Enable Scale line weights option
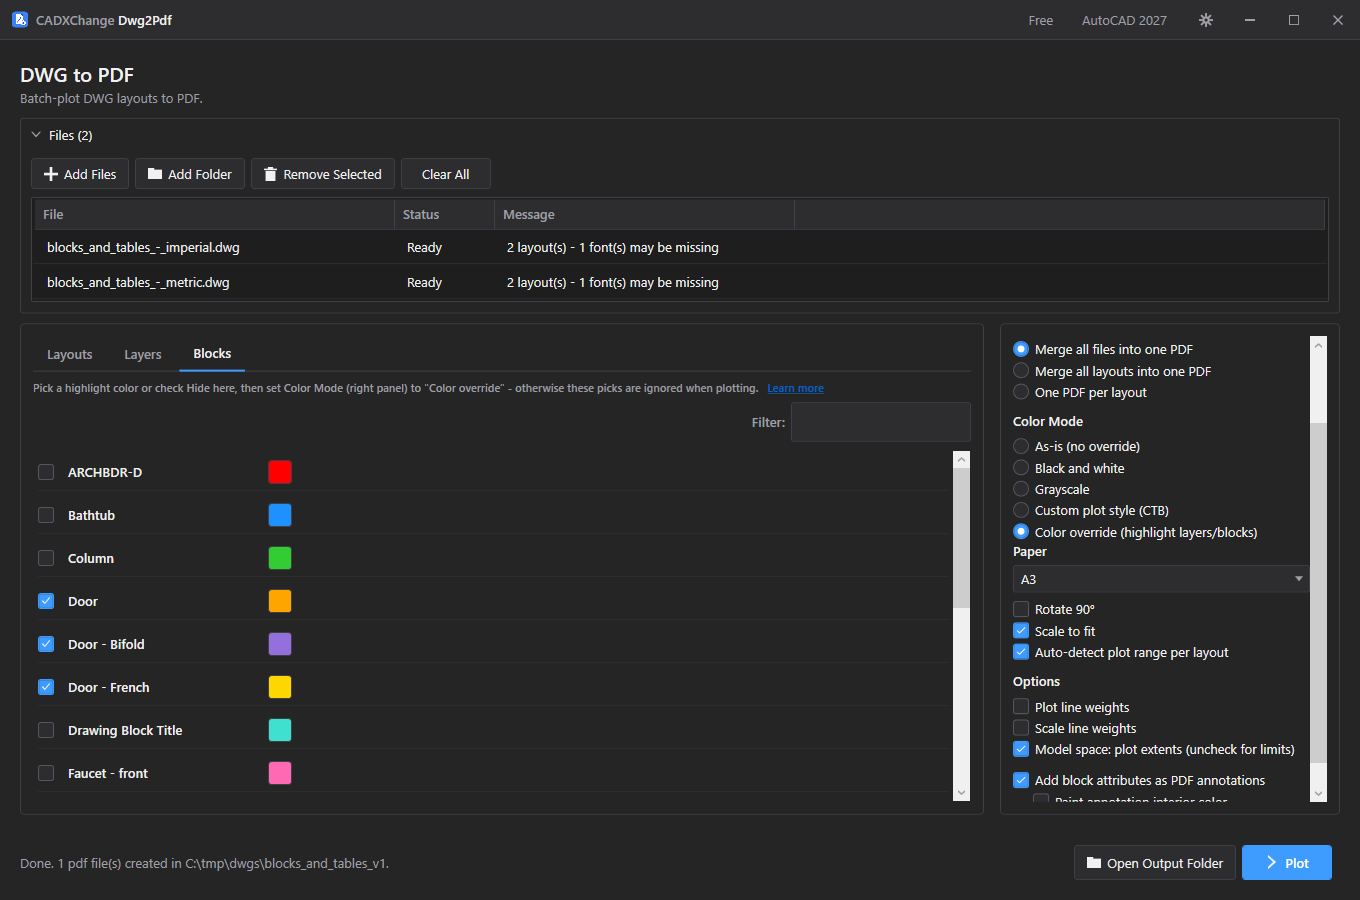1360x900 pixels. tap(1021, 728)
